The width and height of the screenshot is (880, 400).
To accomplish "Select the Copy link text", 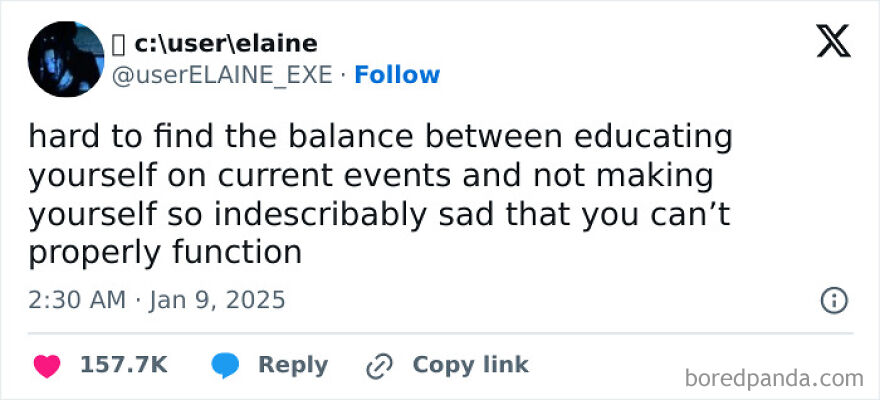I will [470, 366].
